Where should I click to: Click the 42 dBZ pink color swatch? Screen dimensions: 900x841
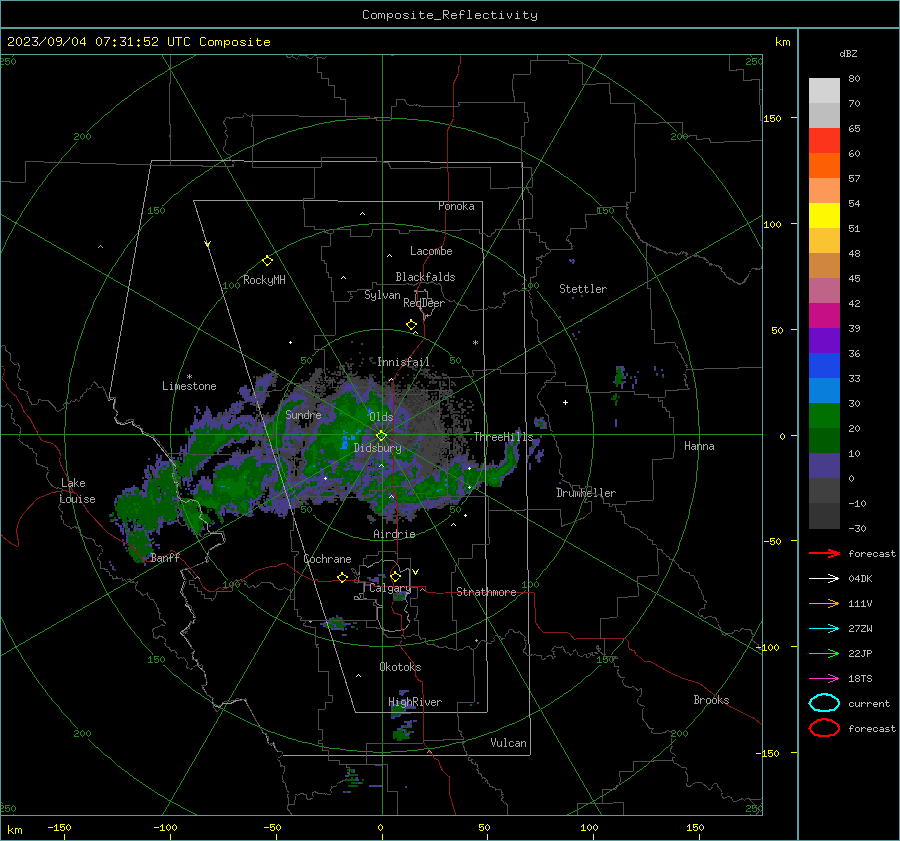(824, 291)
